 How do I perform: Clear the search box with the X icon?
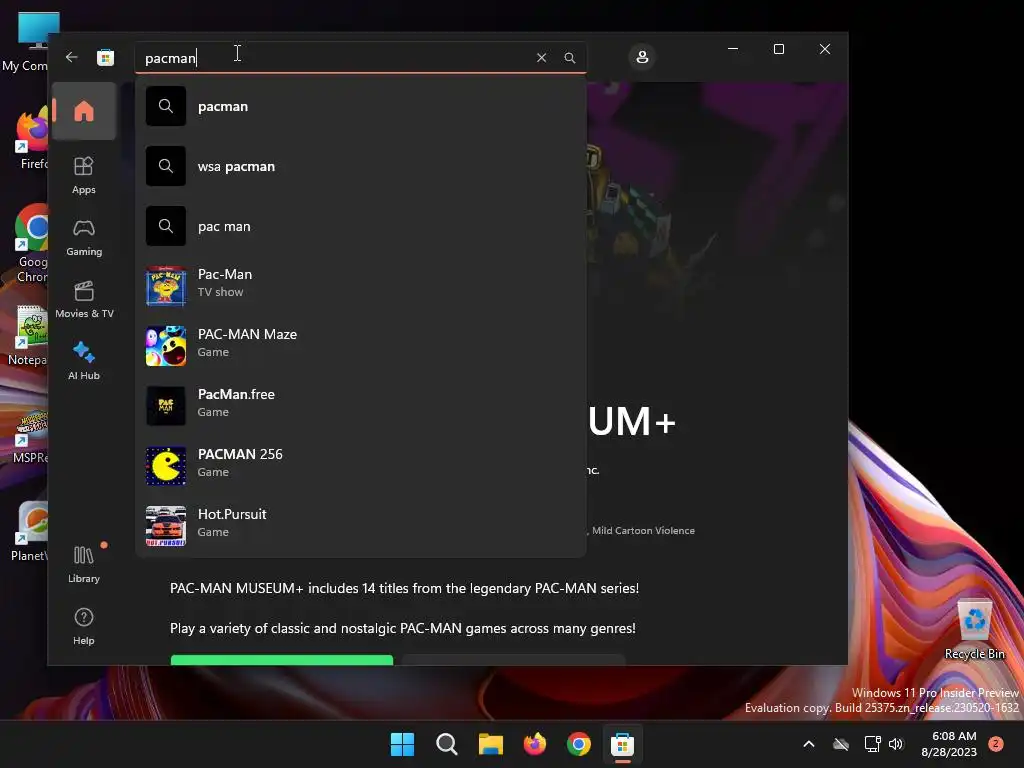click(x=541, y=58)
